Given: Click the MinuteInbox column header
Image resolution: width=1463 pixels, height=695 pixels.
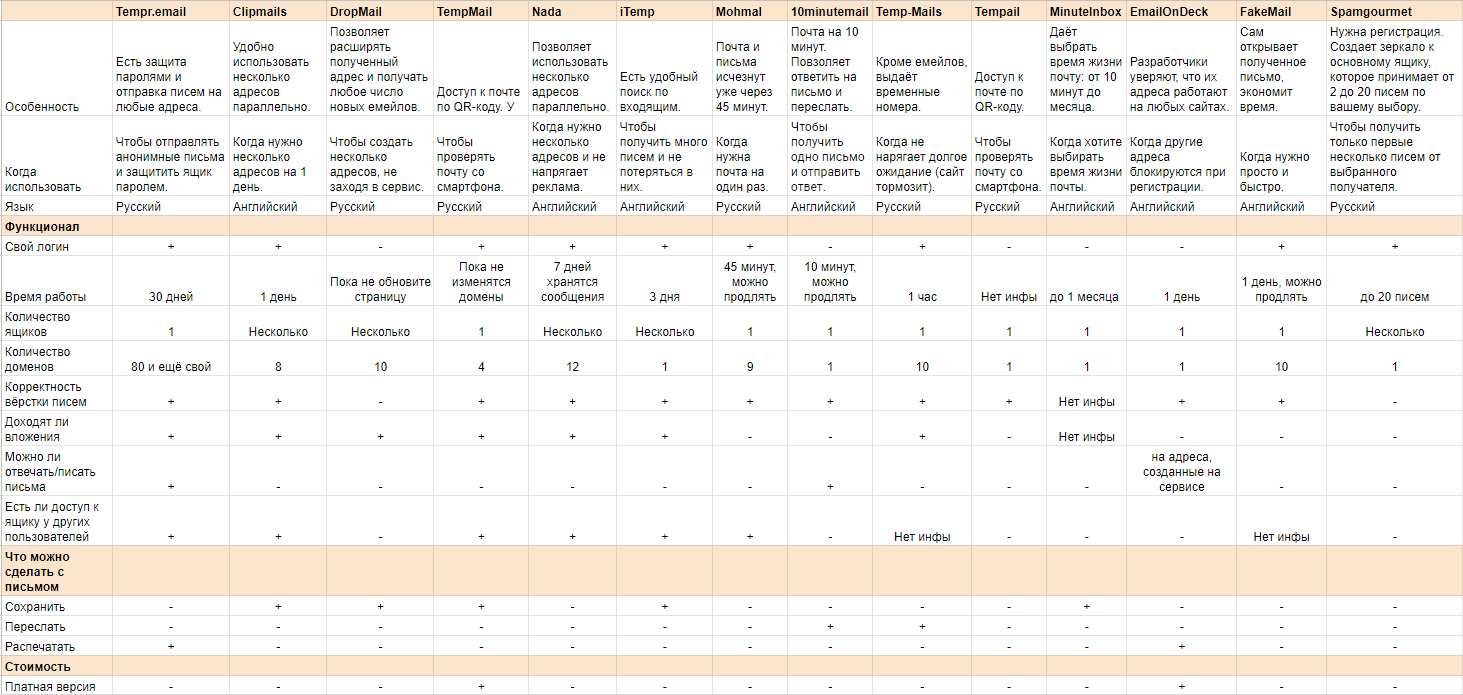Looking at the screenshot, I should click(1085, 12).
